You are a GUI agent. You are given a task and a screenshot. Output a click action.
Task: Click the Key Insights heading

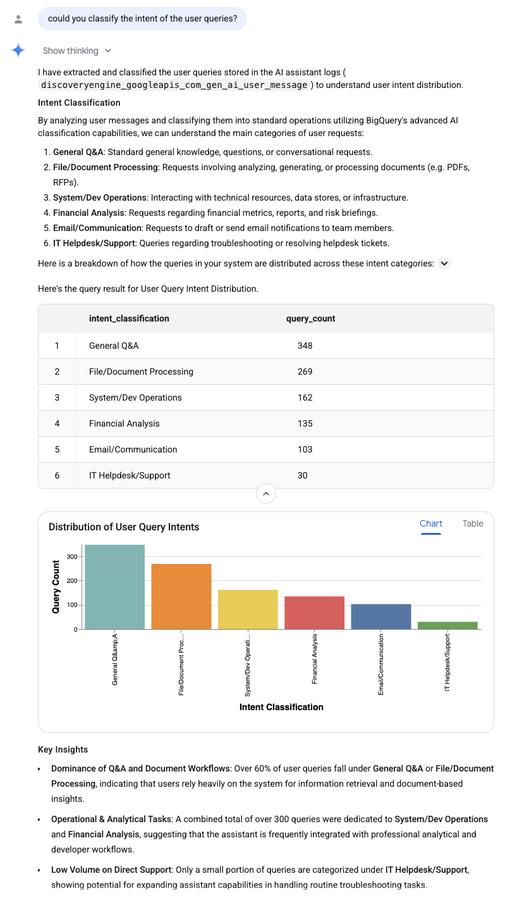click(63, 750)
